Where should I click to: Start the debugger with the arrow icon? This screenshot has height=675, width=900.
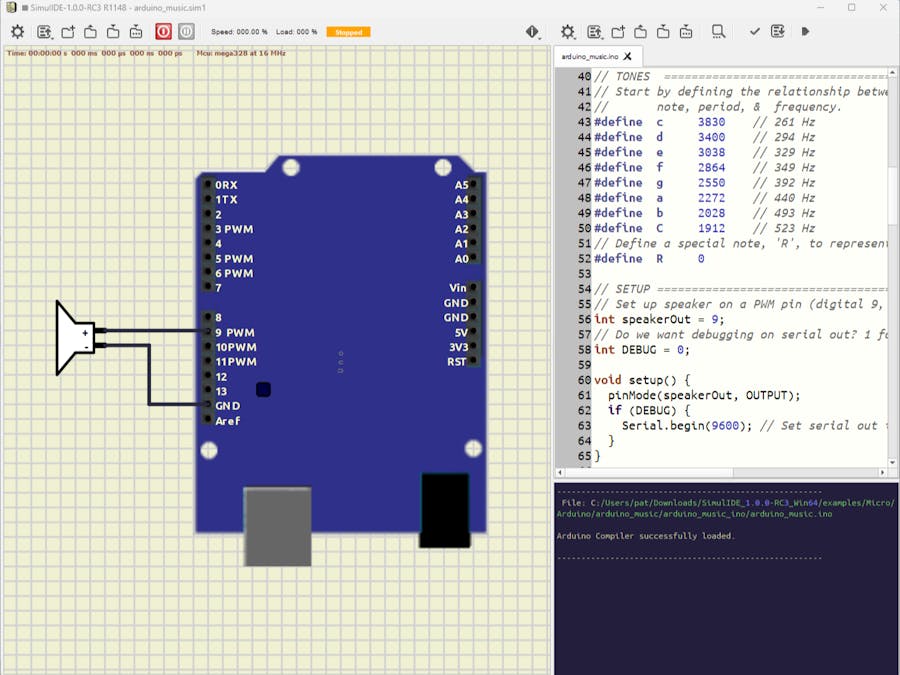click(806, 32)
